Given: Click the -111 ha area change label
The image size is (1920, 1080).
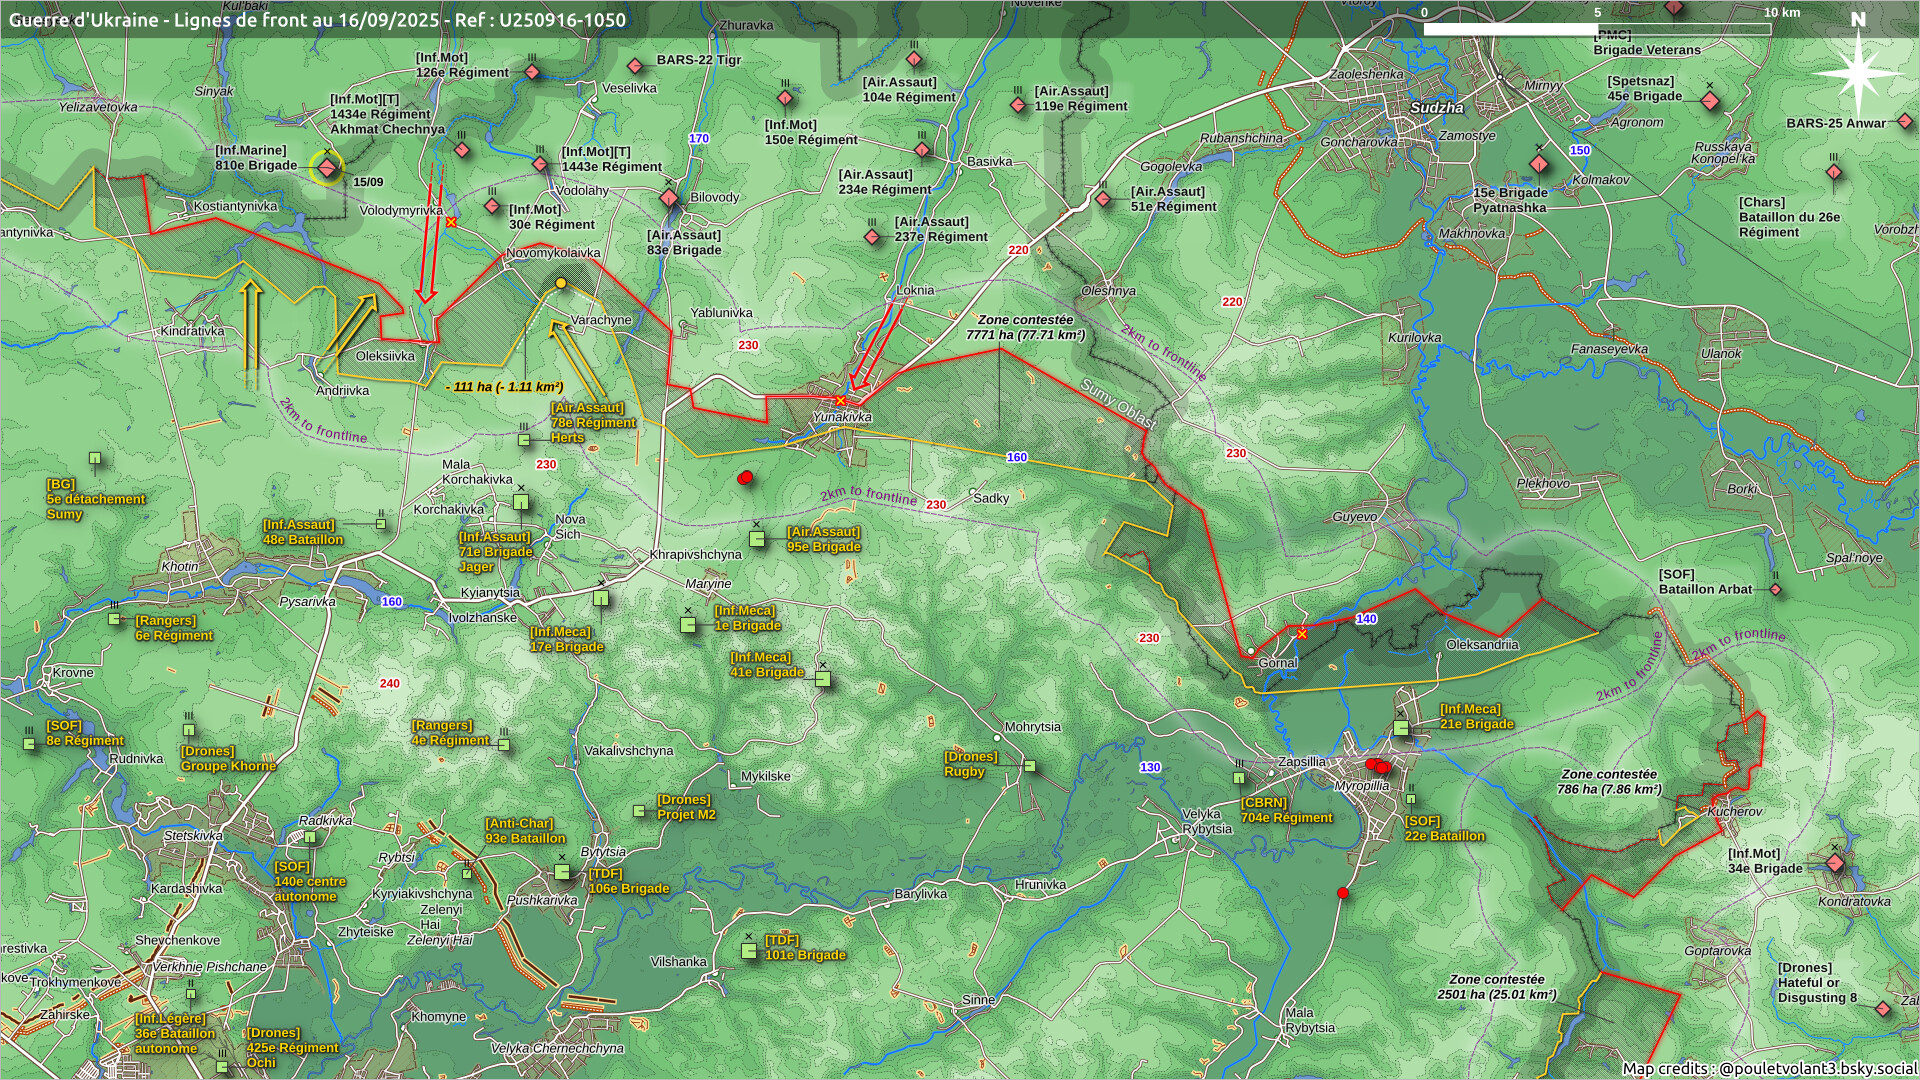Looking at the screenshot, I should pyautogui.click(x=504, y=387).
